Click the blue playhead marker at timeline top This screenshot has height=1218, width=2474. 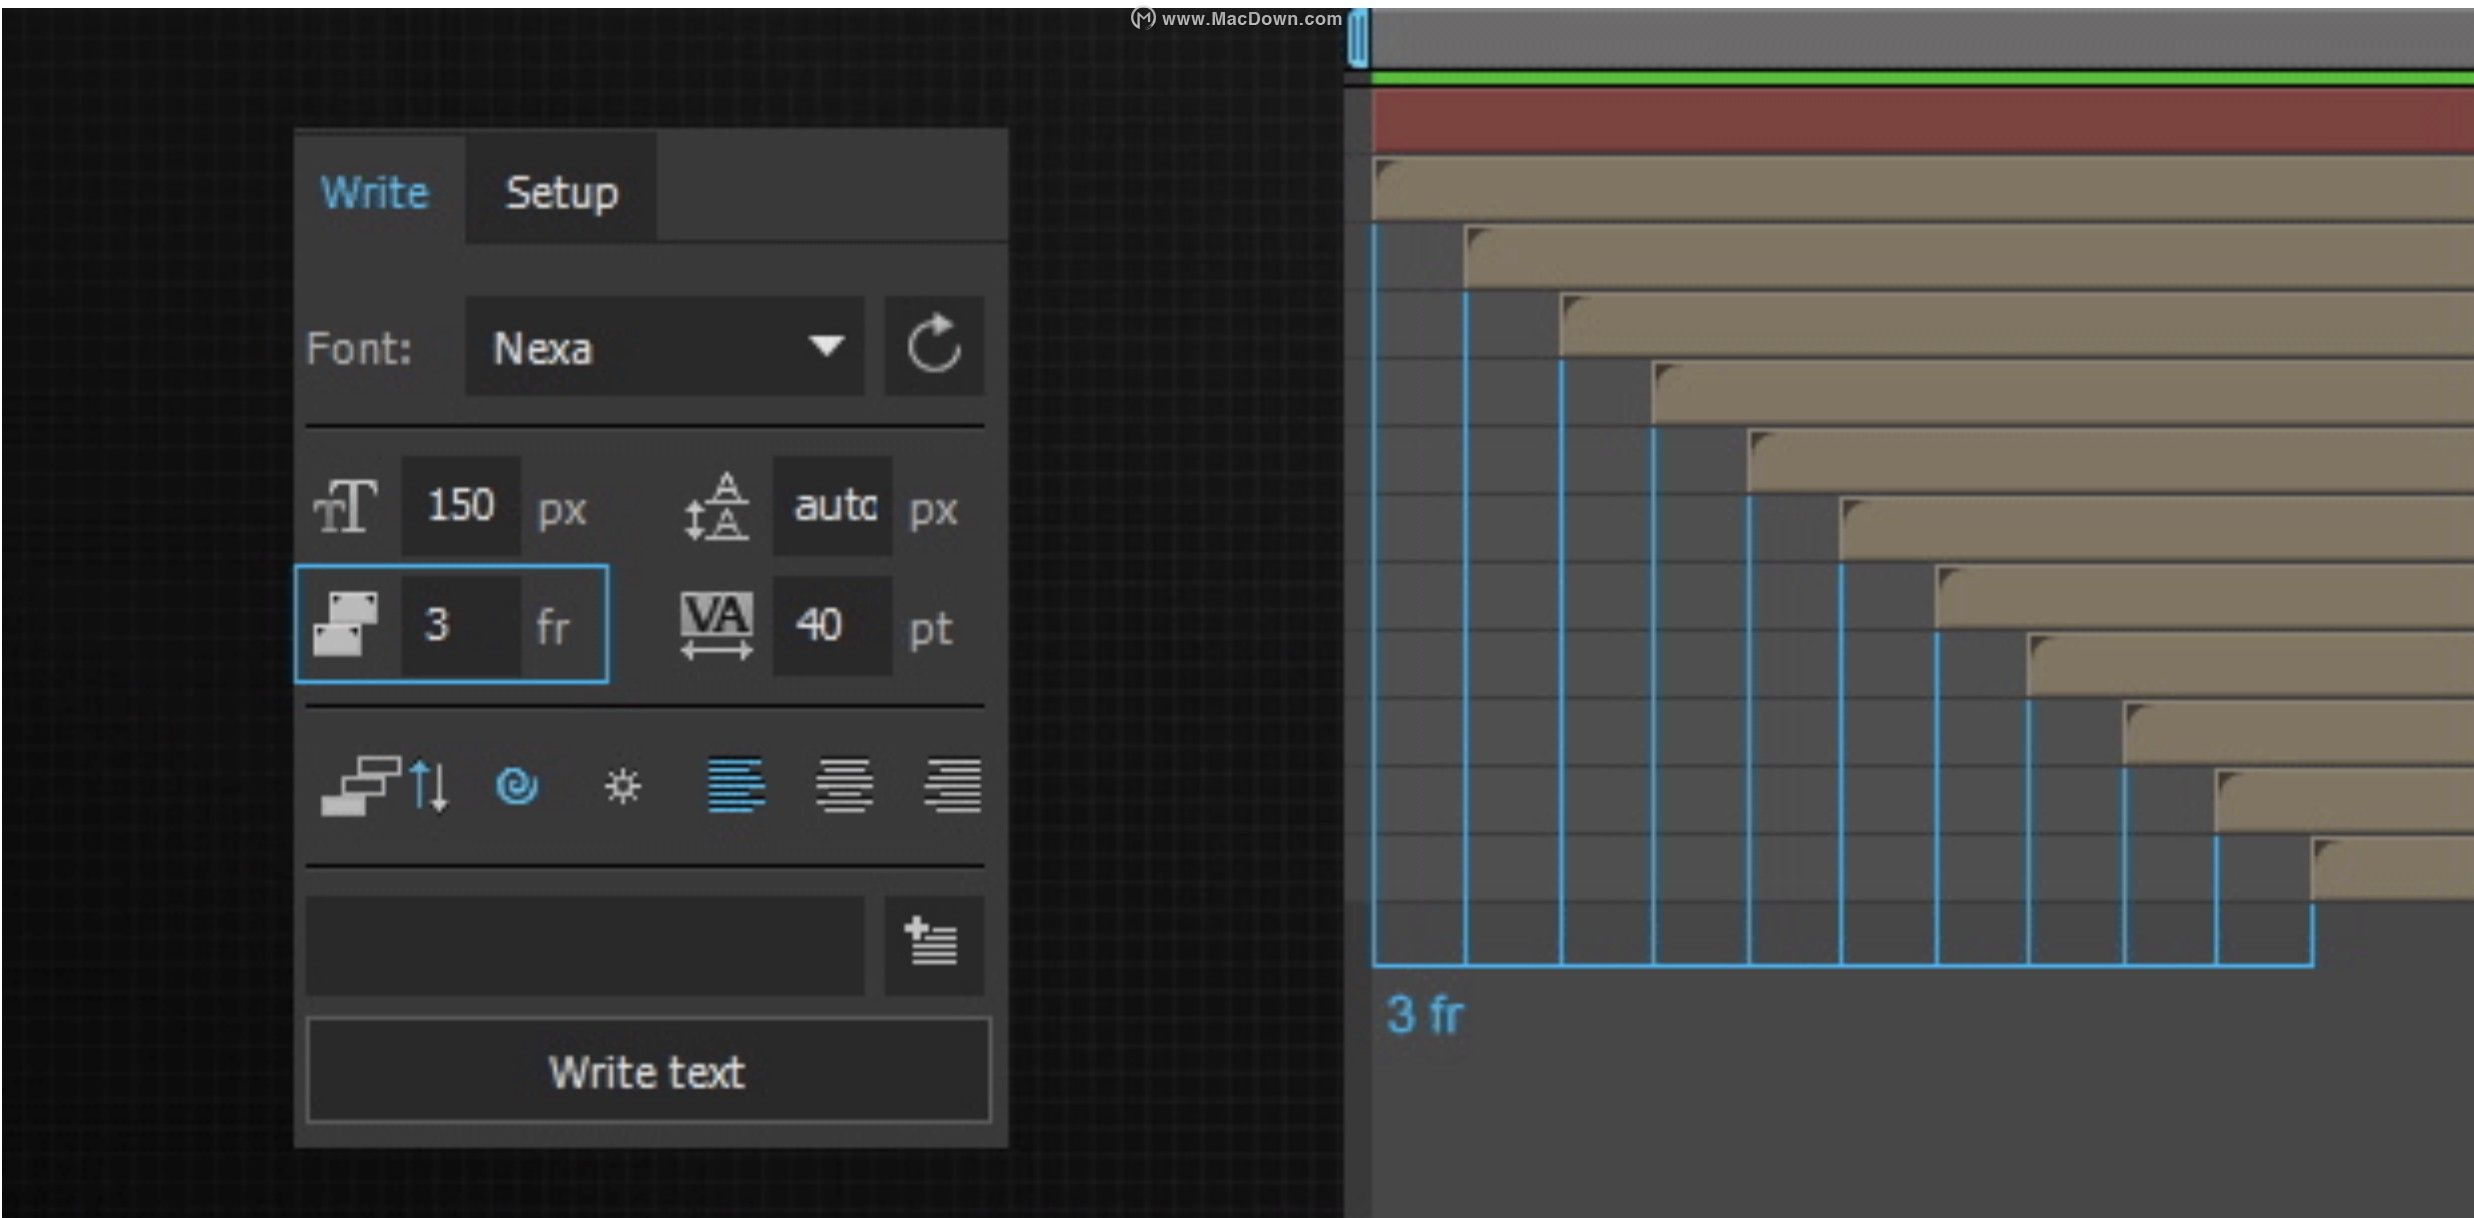click(1357, 40)
